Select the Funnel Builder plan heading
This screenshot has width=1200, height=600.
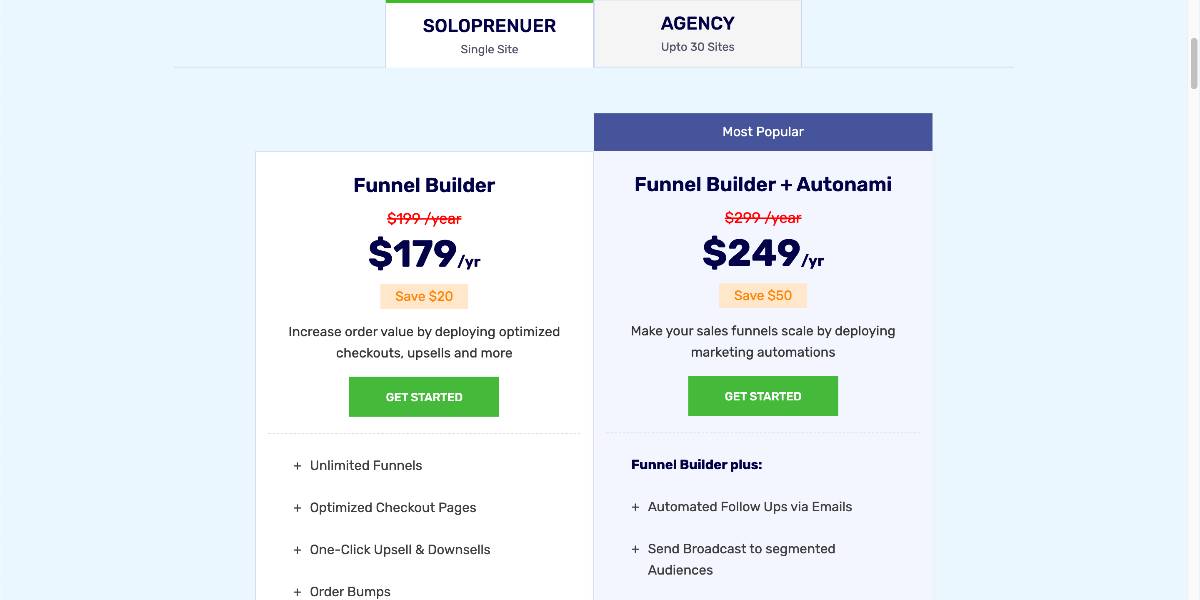424,185
